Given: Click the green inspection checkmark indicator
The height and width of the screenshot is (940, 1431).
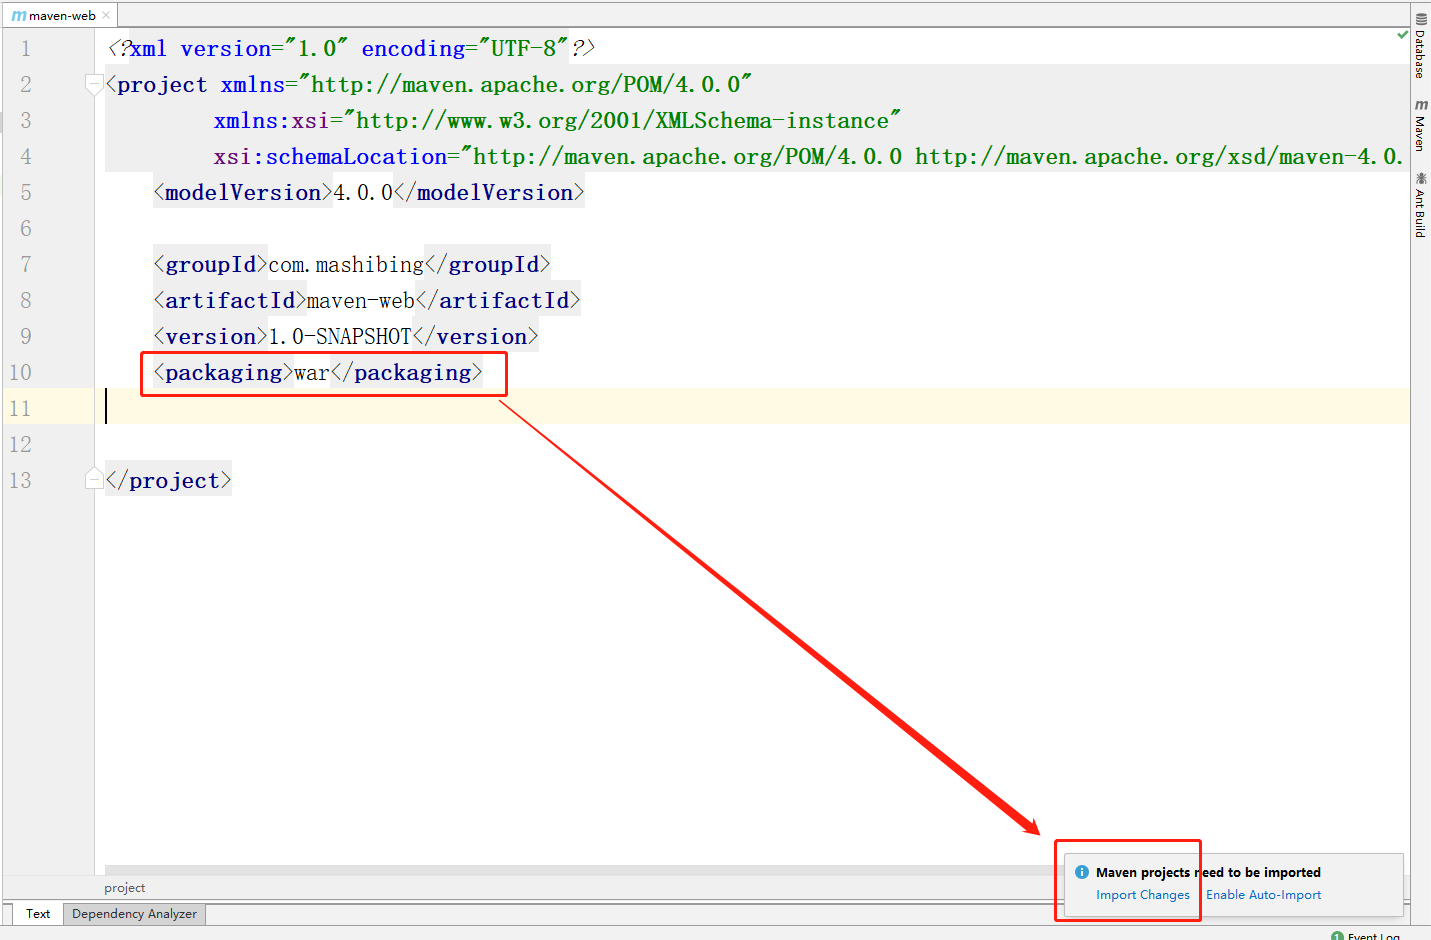Looking at the screenshot, I should 1402,34.
